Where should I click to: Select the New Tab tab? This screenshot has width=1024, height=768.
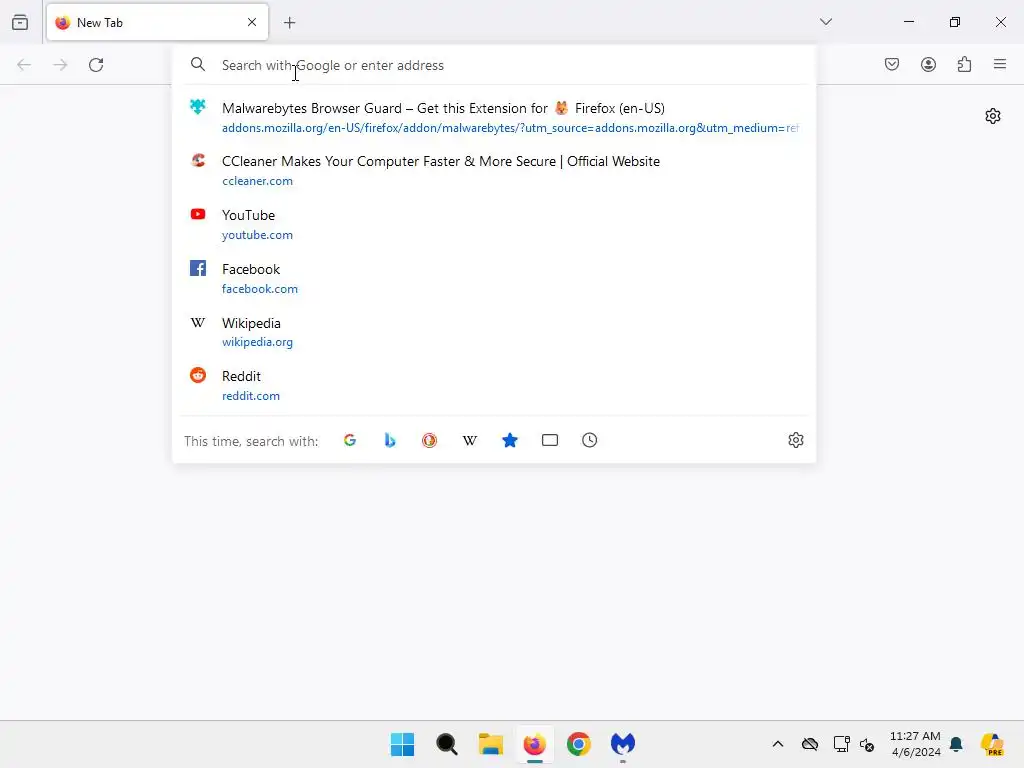coord(157,22)
